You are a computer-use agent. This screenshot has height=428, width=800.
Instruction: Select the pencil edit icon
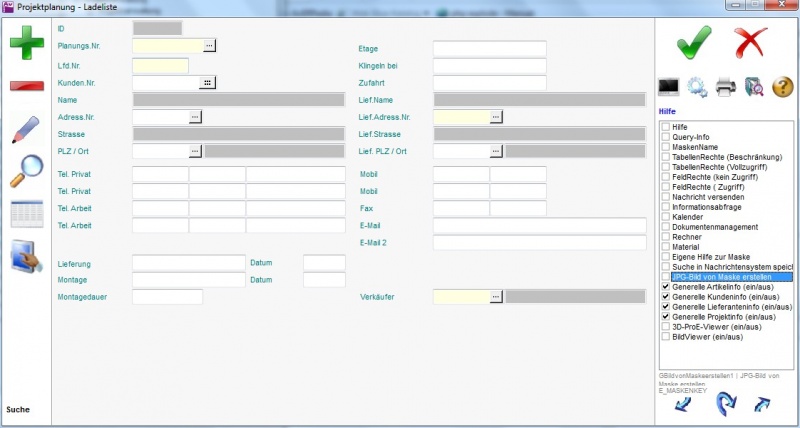pyautogui.click(x=27, y=130)
